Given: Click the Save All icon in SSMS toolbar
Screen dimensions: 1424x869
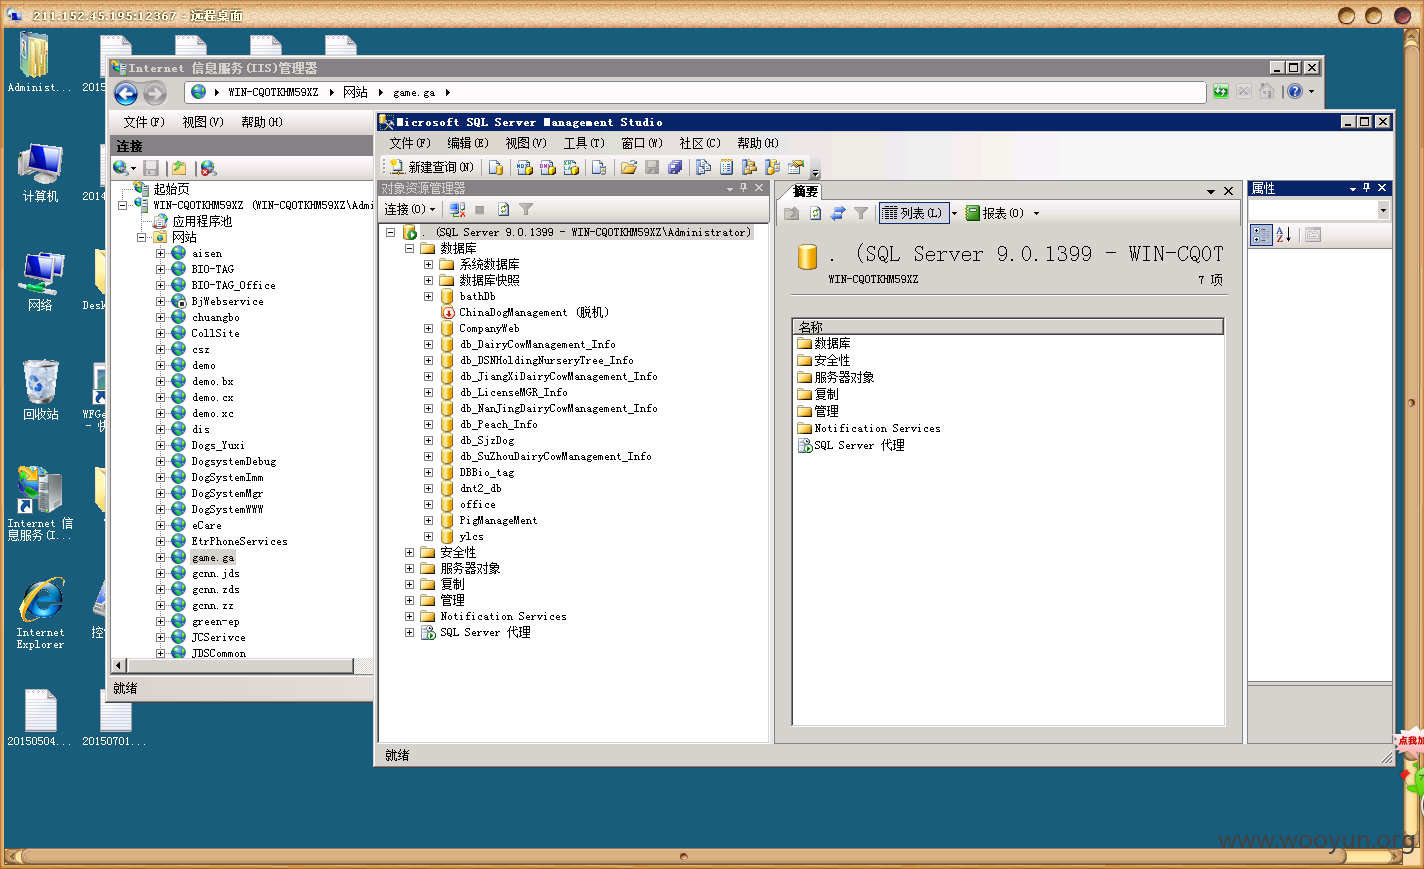Looking at the screenshot, I should coord(675,167).
